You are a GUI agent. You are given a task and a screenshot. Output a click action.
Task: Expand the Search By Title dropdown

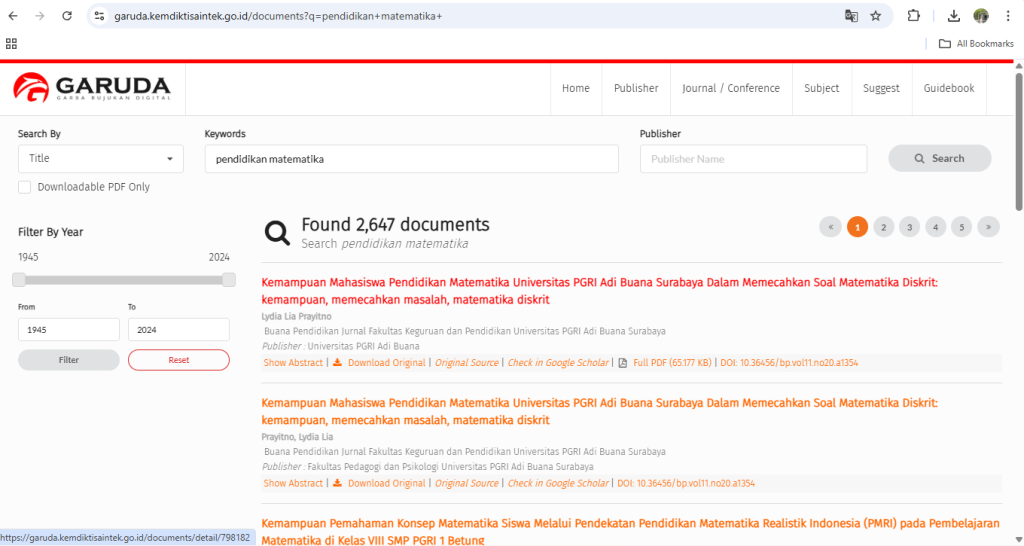(x=100, y=159)
